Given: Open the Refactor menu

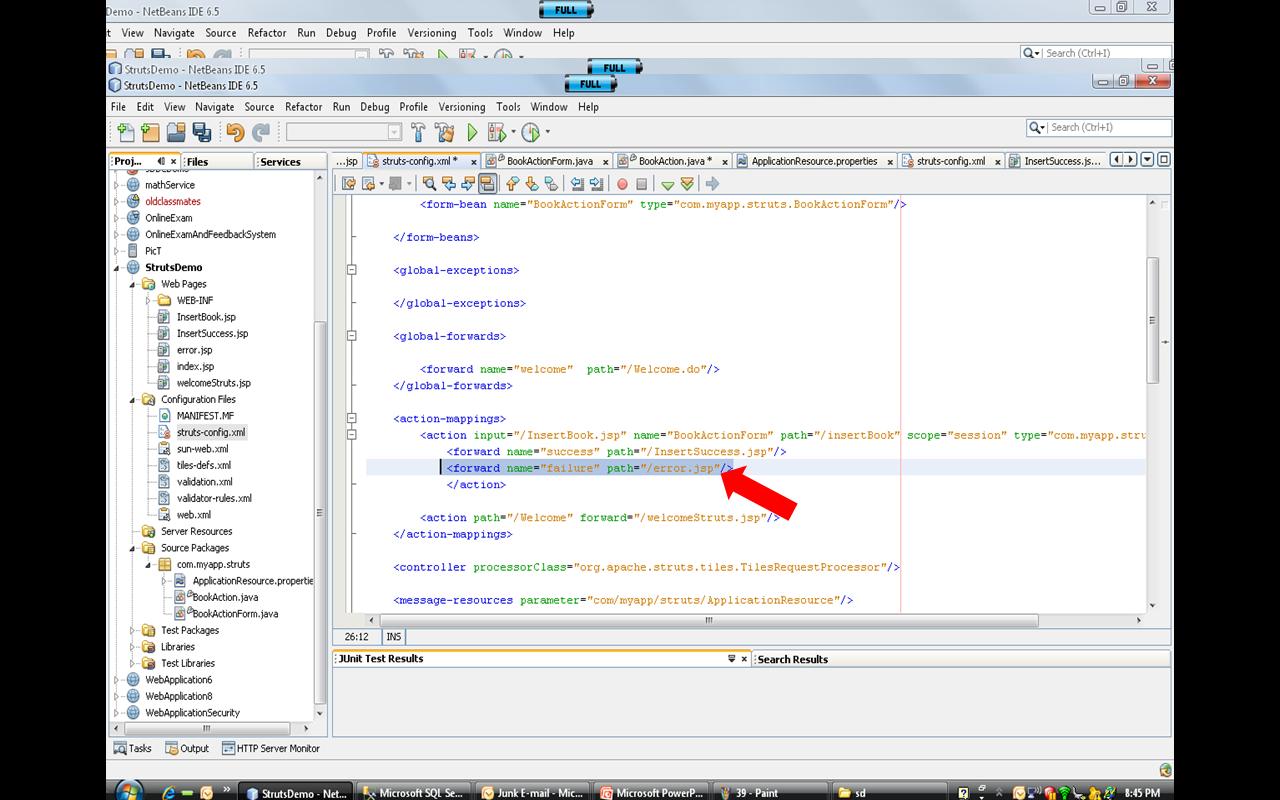Looking at the screenshot, I should point(303,107).
